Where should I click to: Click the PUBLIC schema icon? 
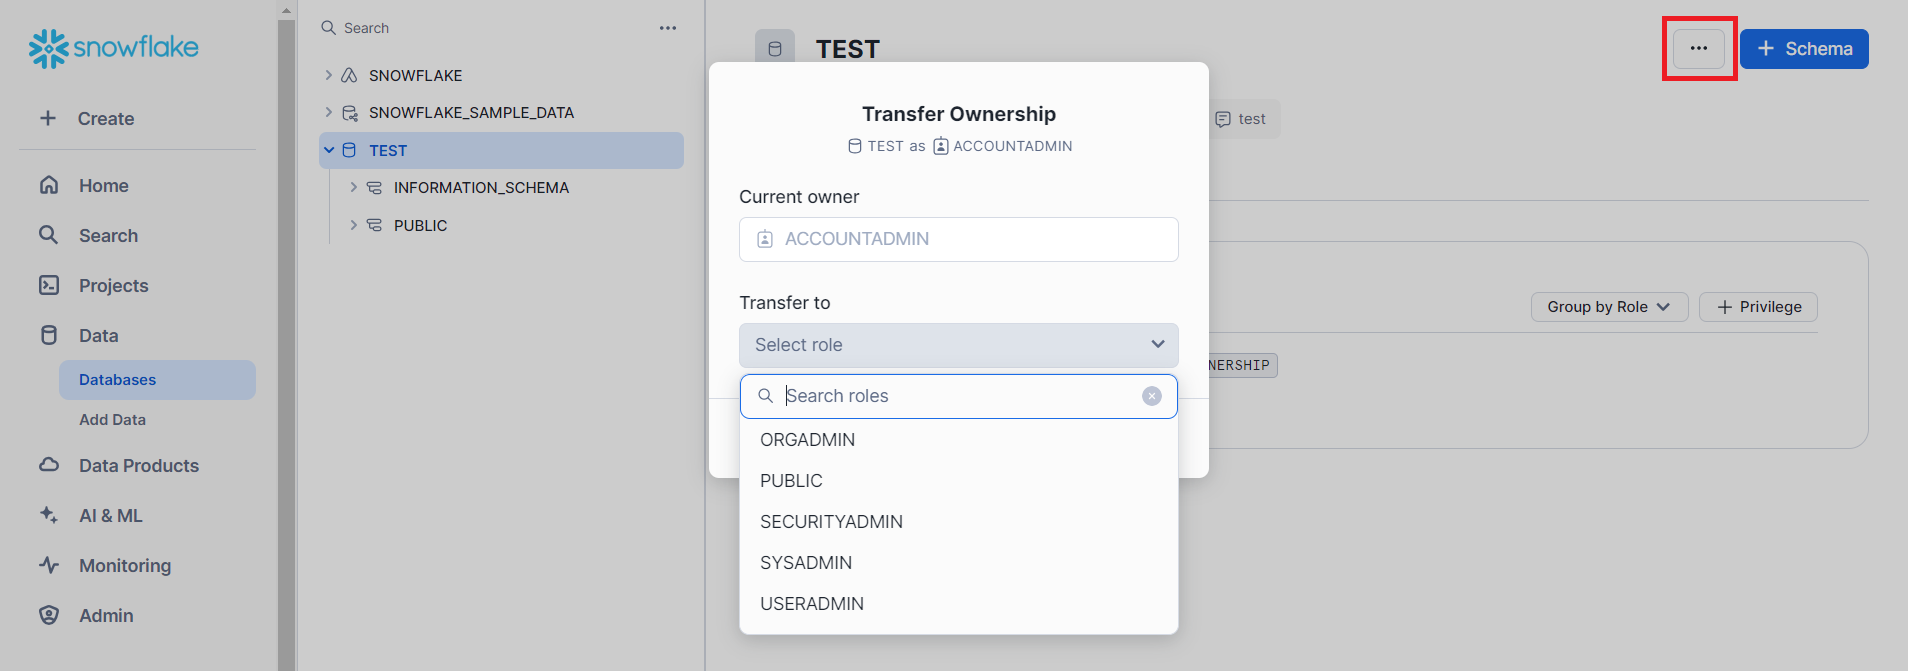click(374, 225)
